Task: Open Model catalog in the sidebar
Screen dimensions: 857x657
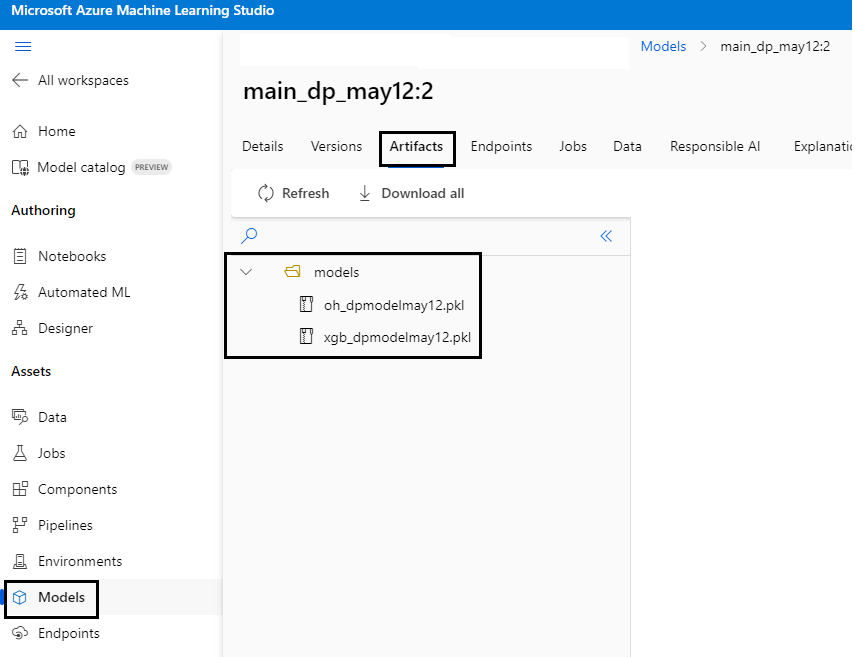Action: point(81,167)
